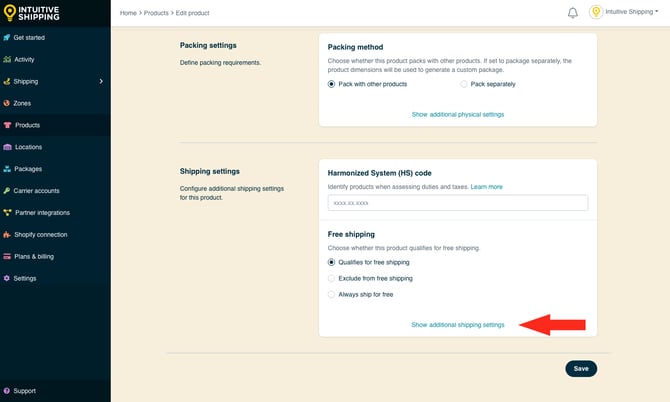The width and height of the screenshot is (670, 402).
Task: Click the Zones globe icon
Action: (x=6, y=103)
